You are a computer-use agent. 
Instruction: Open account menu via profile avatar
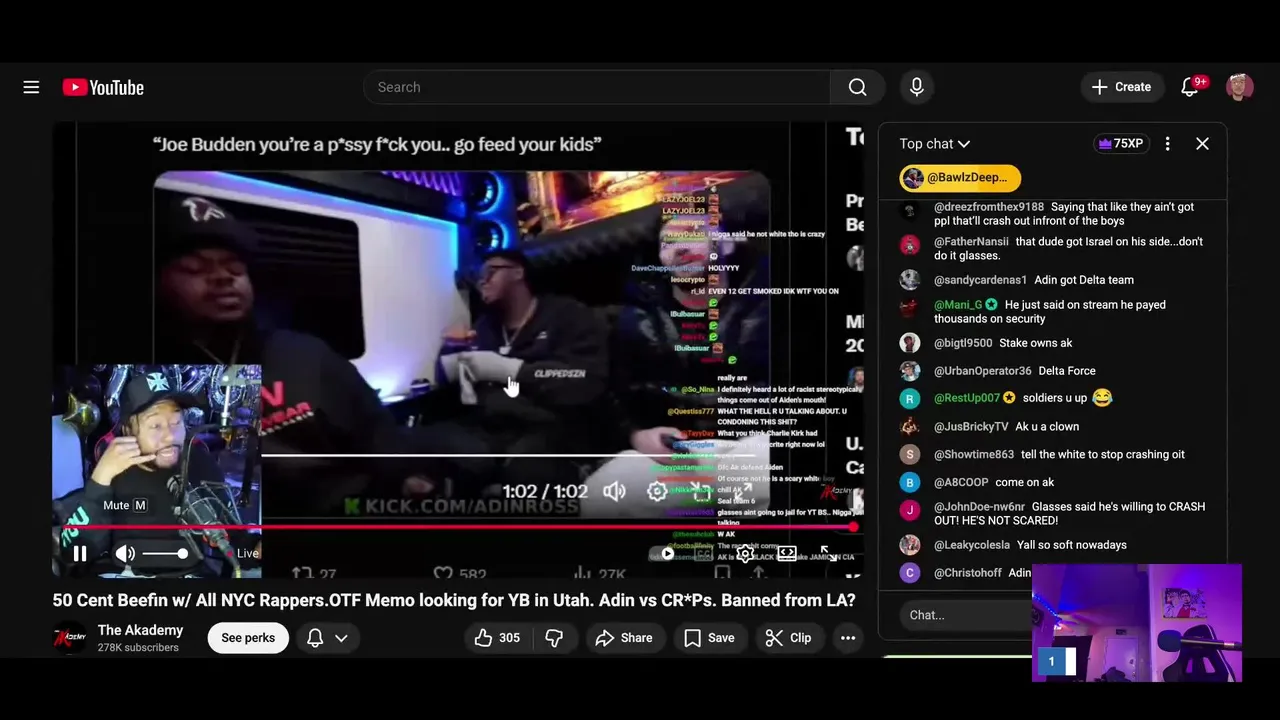coord(1240,87)
